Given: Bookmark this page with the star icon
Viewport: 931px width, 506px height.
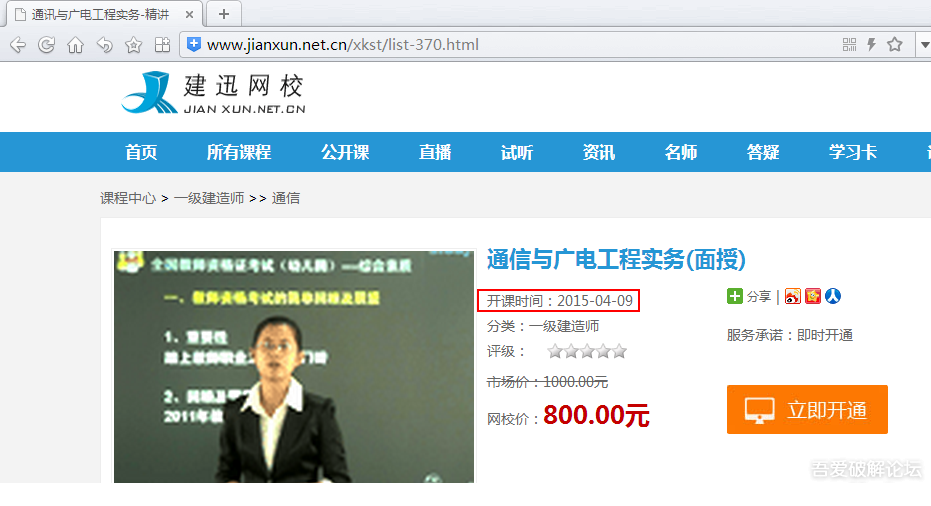Looking at the screenshot, I should pyautogui.click(x=895, y=44).
